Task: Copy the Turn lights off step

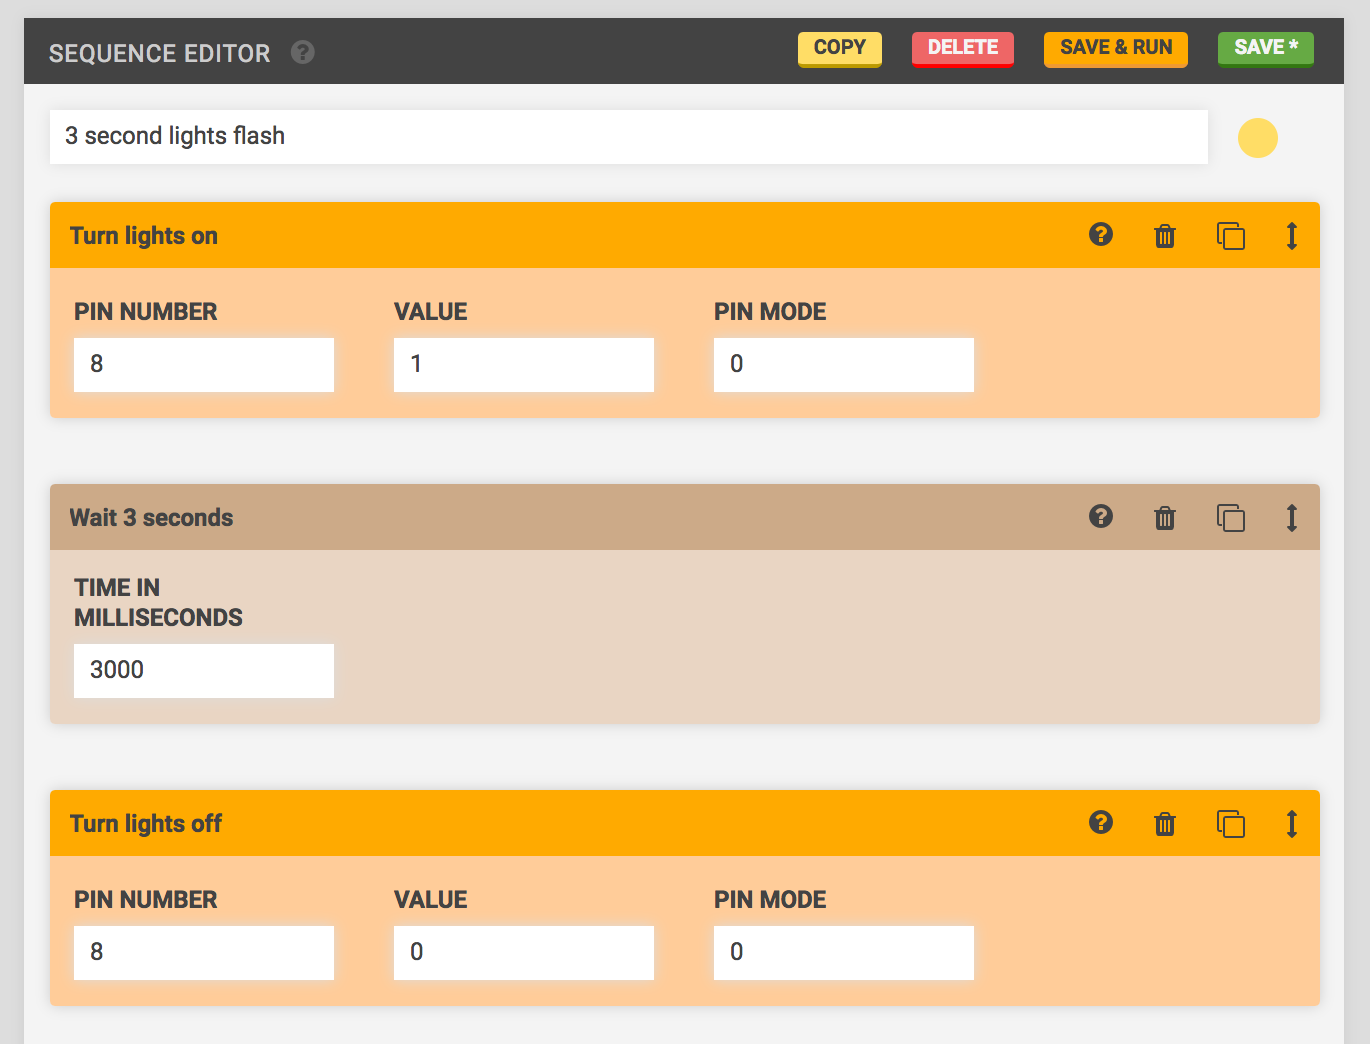Action: (1231, 824)
